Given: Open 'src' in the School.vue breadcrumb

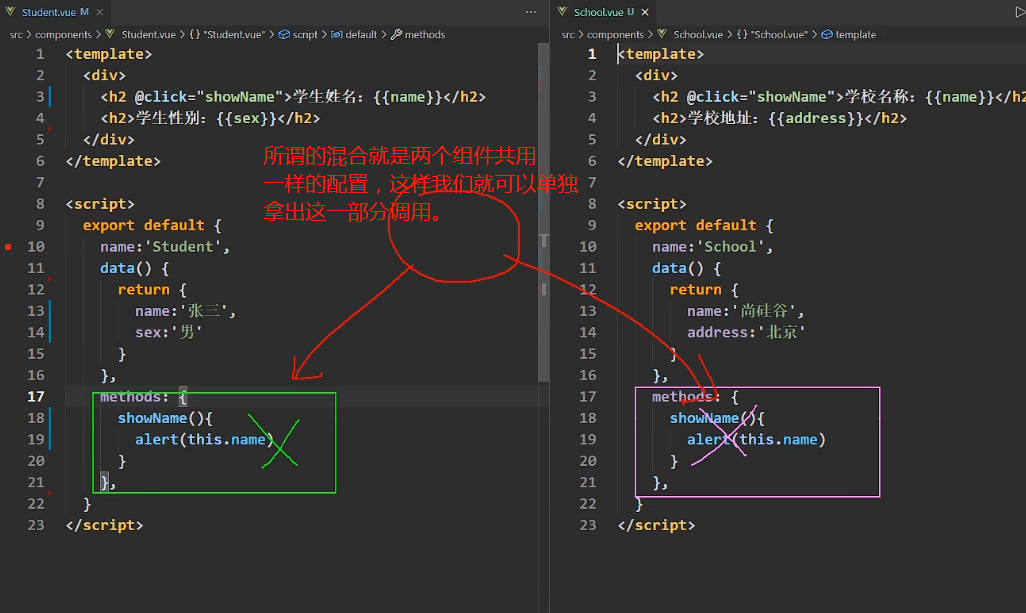Looking at the screenshot, I should (568, 35).
